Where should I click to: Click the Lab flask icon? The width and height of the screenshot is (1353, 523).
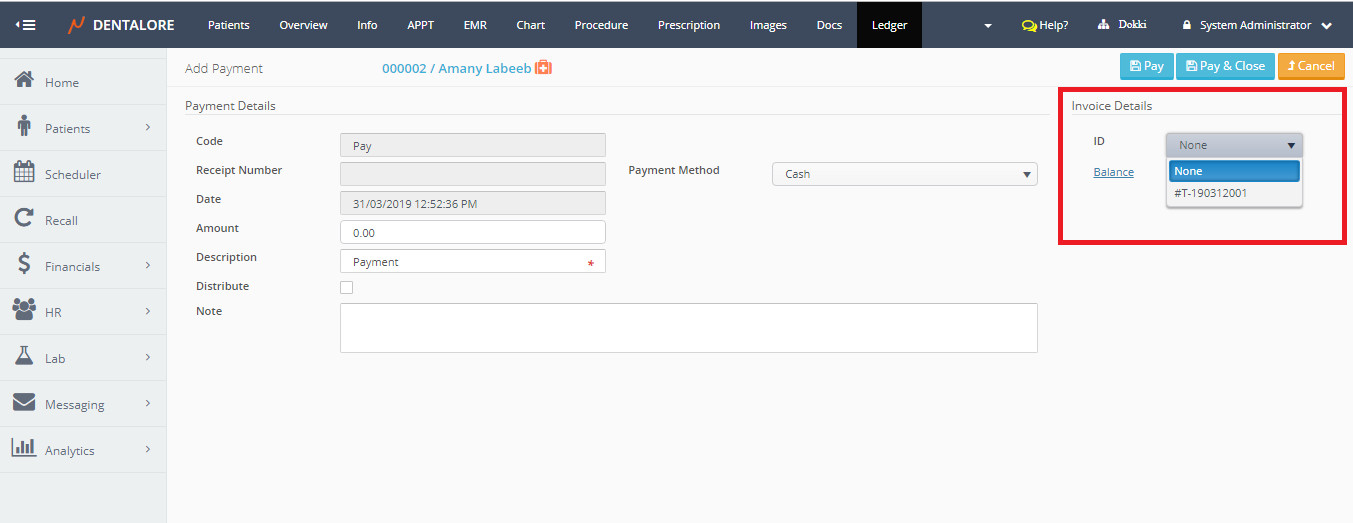[24, 357]
